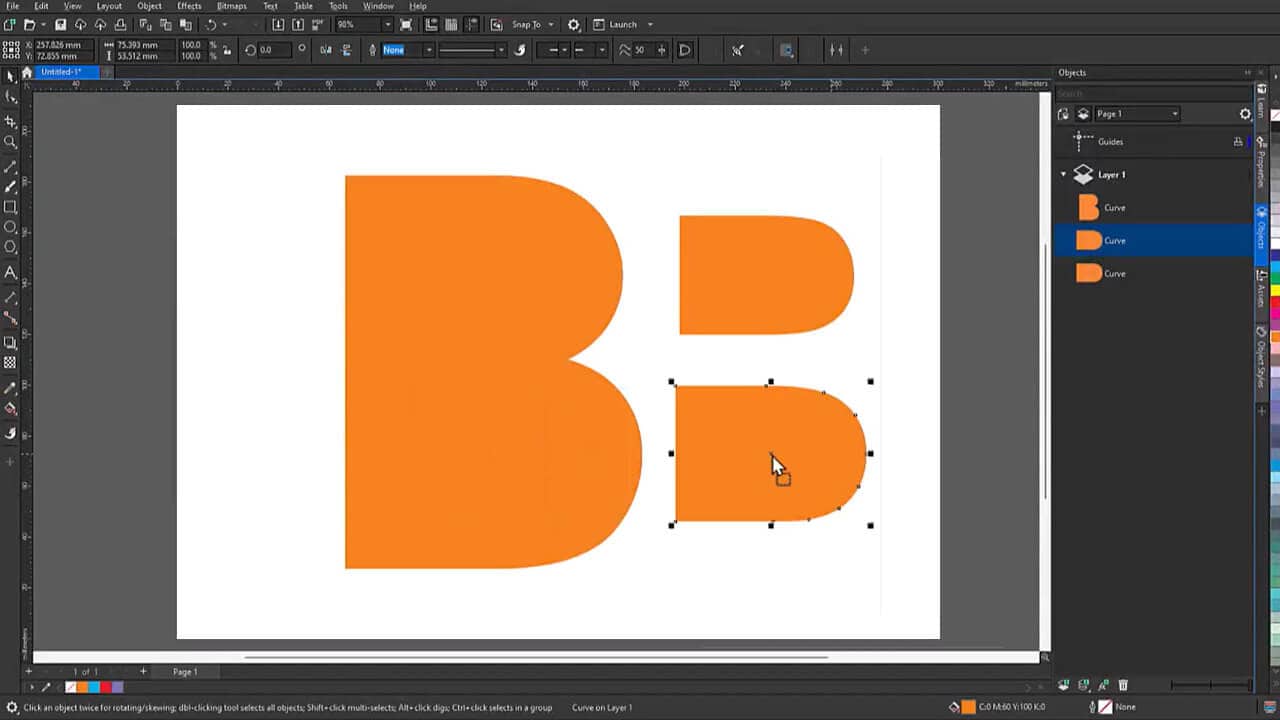
Task: Select the Page 1 tab at bottom
Action: tap(185, 672)
